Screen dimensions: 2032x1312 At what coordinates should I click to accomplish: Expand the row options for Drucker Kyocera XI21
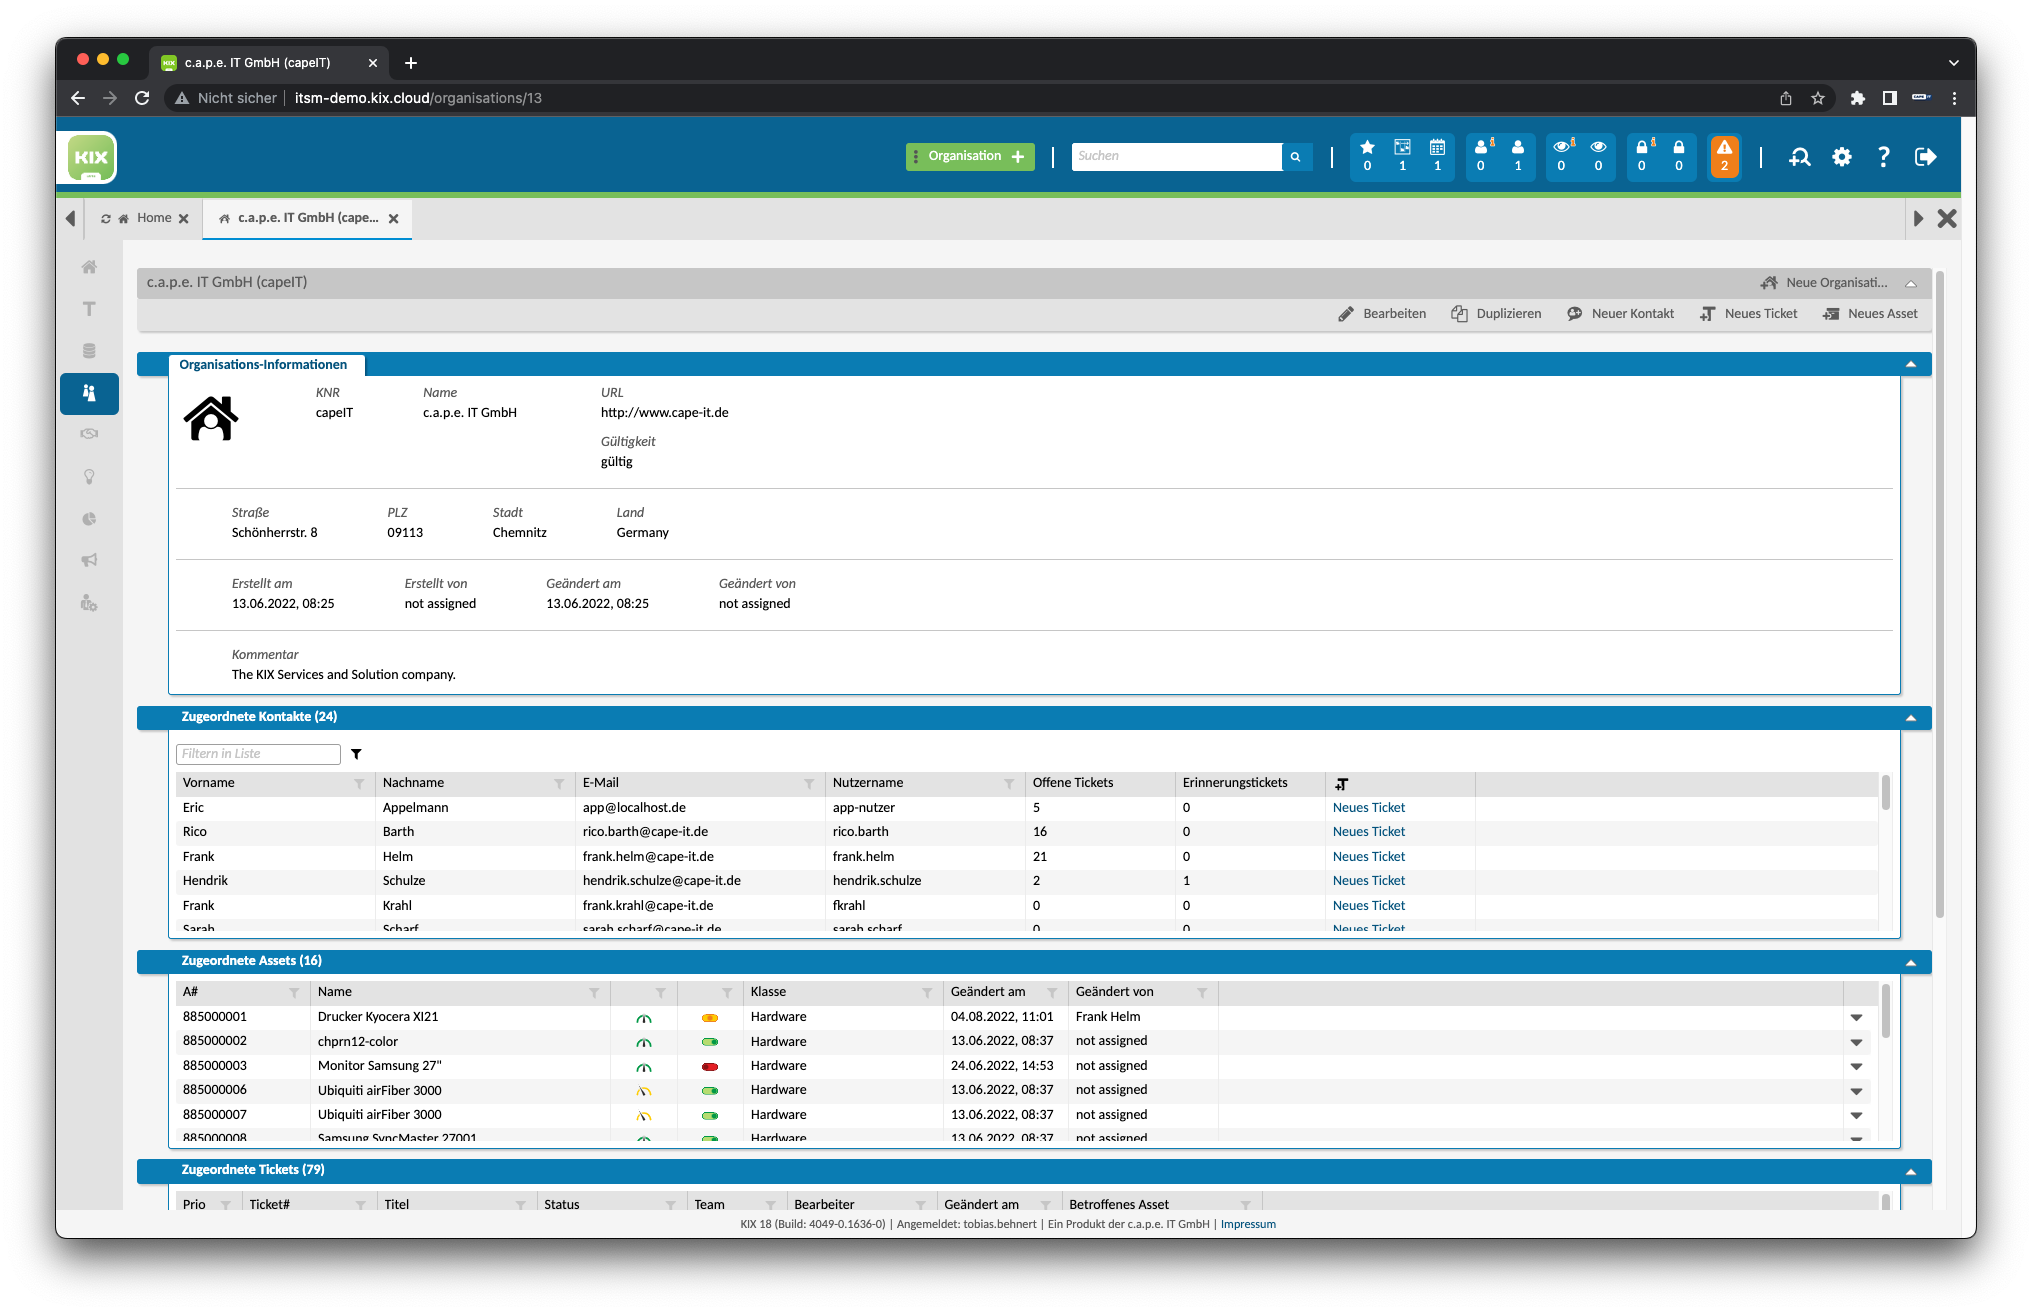1857,1016
